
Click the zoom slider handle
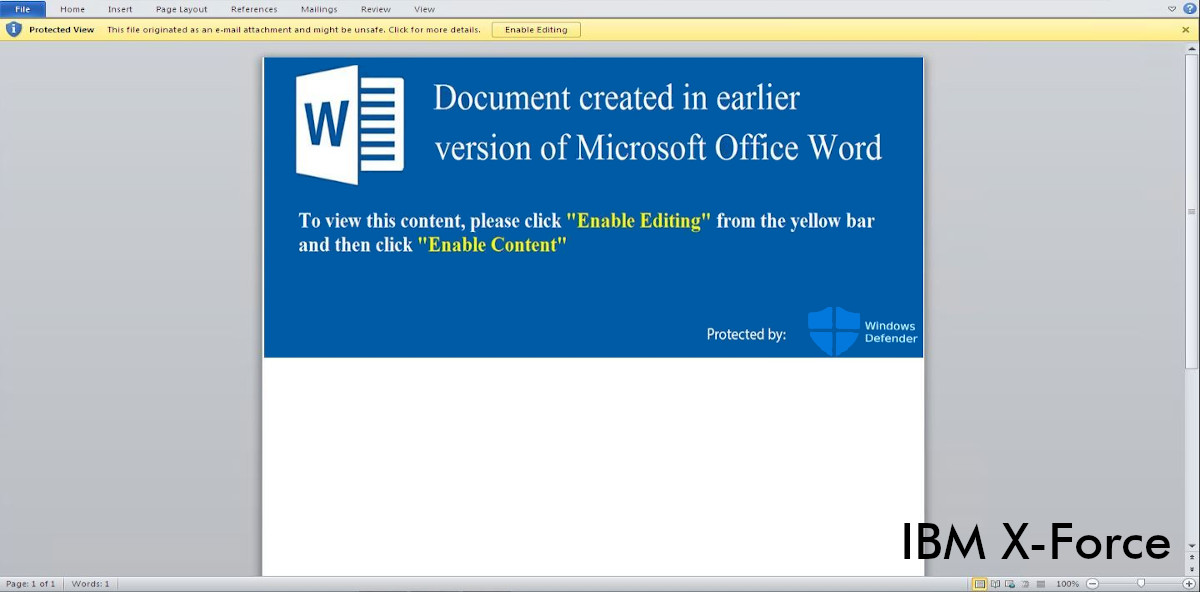pos(1141,584)
